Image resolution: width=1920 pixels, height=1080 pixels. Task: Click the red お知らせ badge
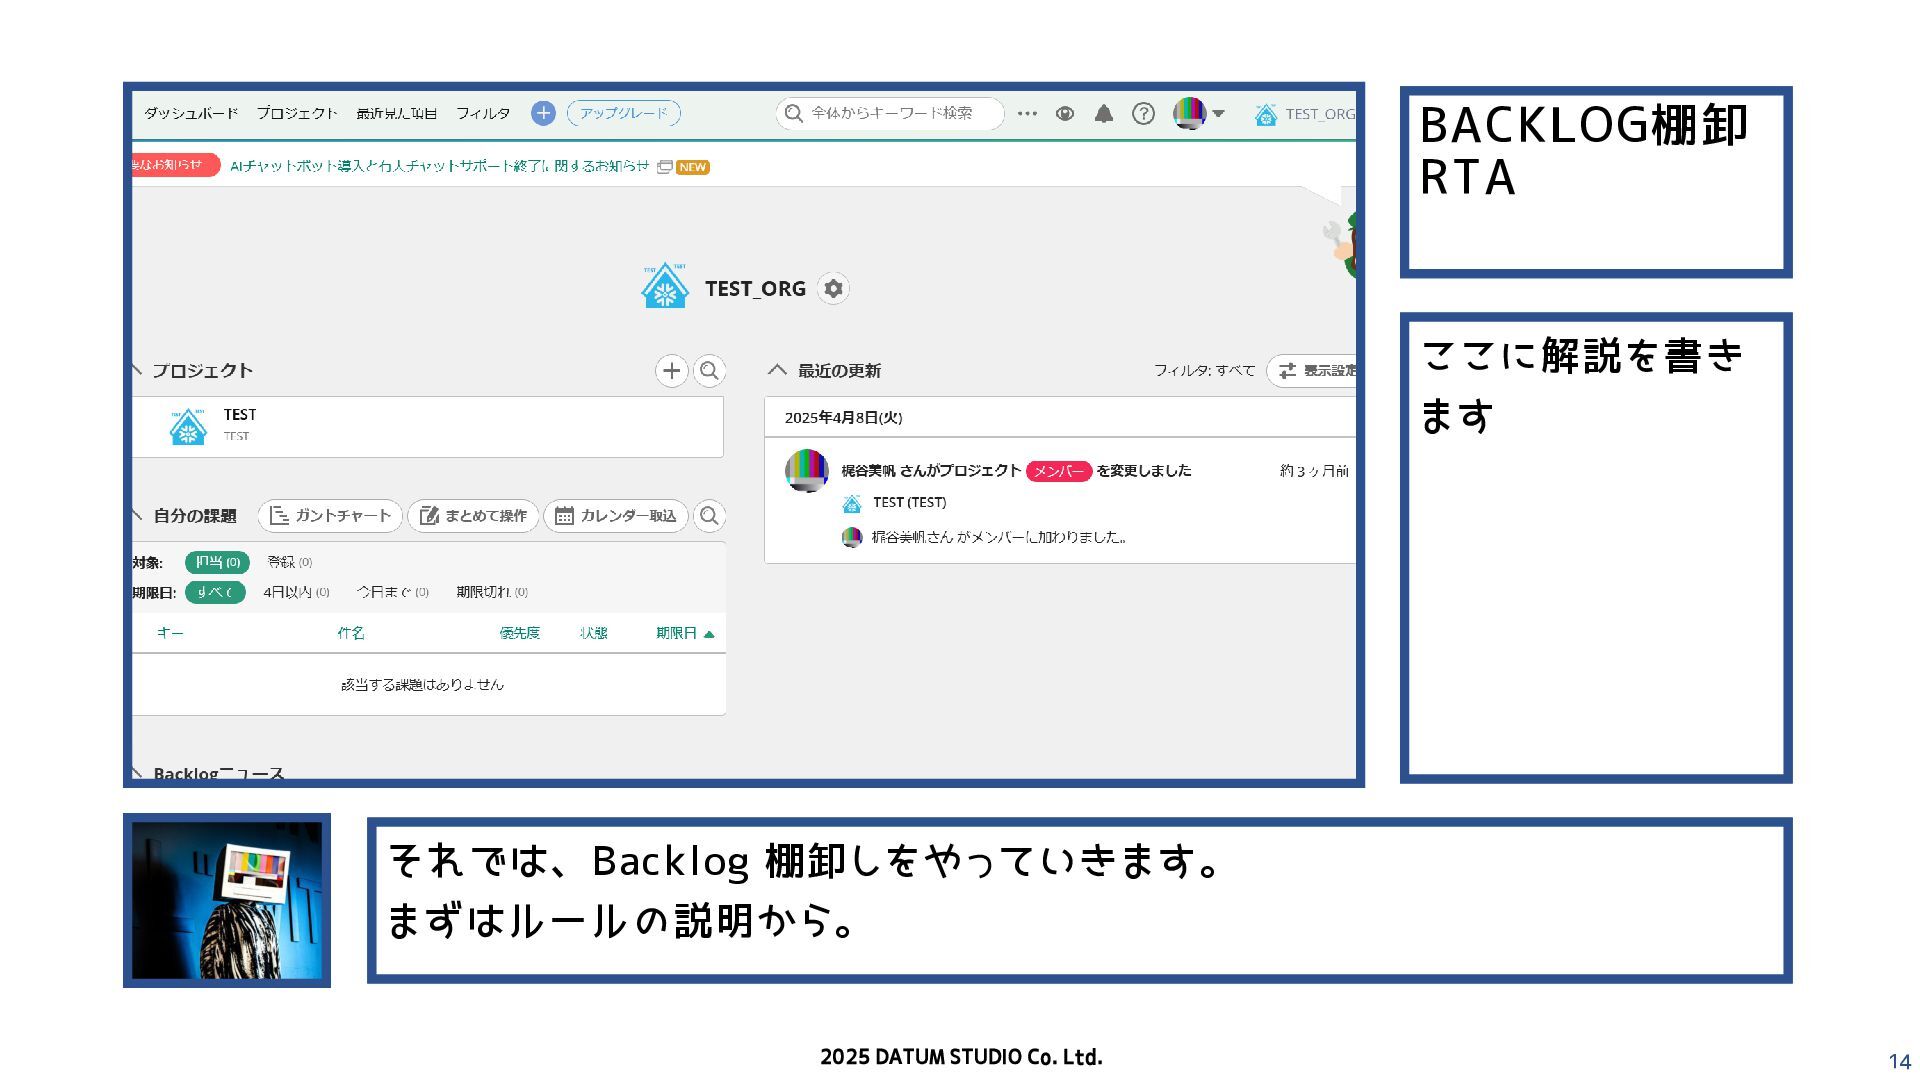click(175, 165)
